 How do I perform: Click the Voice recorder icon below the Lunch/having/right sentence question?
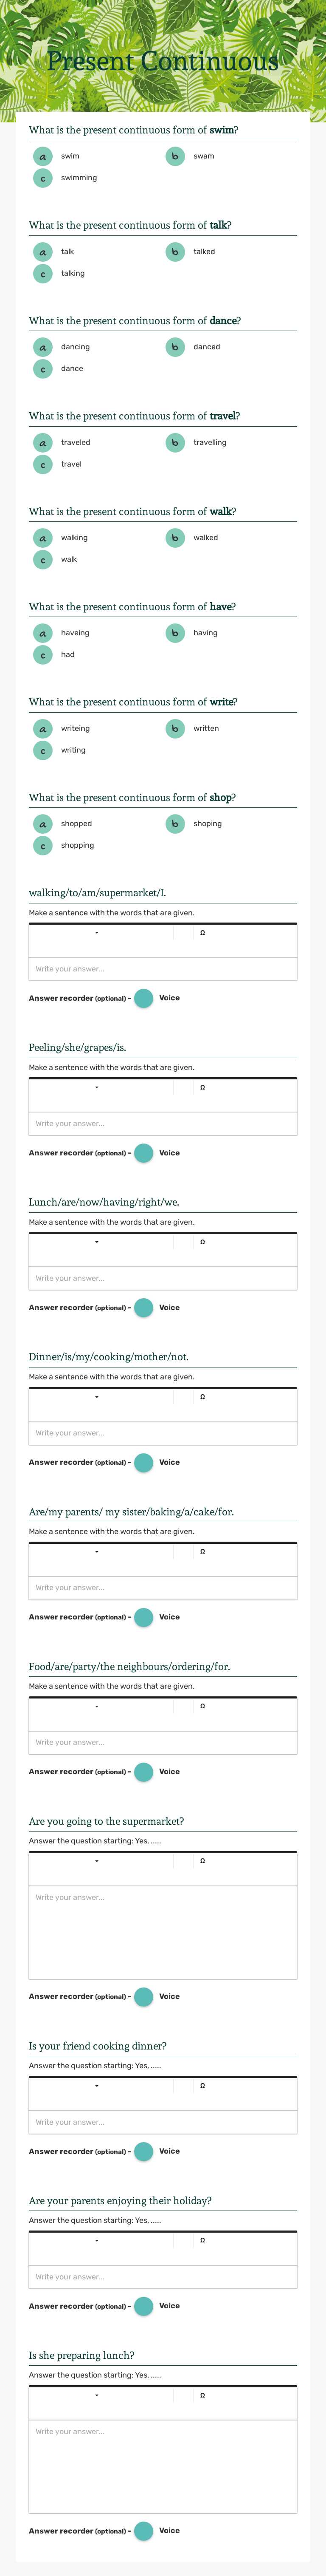[146, 1307]
